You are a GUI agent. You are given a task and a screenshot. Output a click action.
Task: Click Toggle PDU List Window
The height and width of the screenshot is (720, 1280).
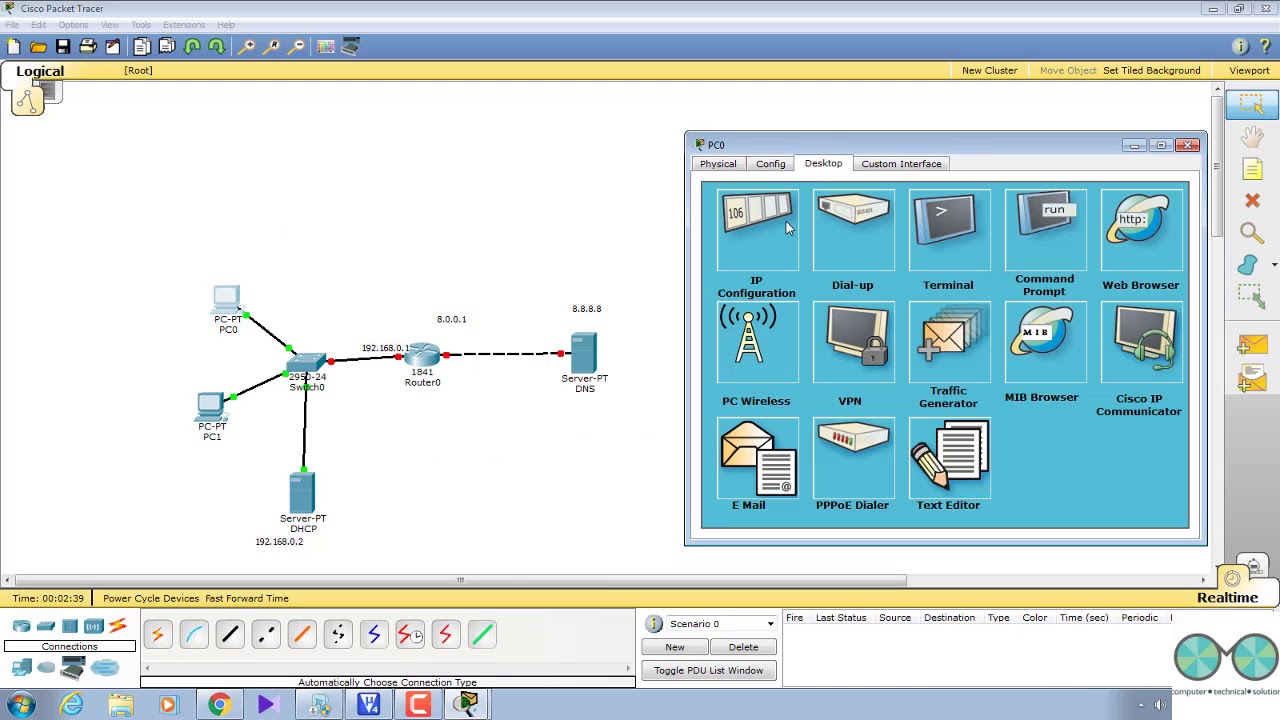click(708, 671)
